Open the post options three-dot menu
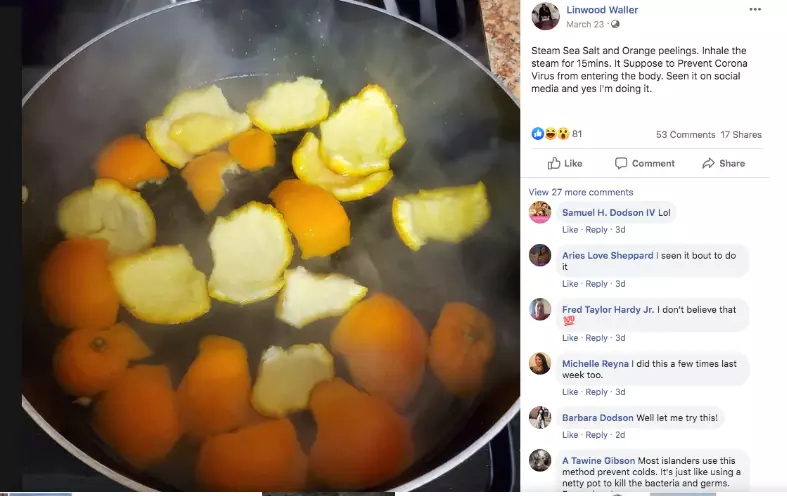This screenshot has height=496, width=787. 755,10
